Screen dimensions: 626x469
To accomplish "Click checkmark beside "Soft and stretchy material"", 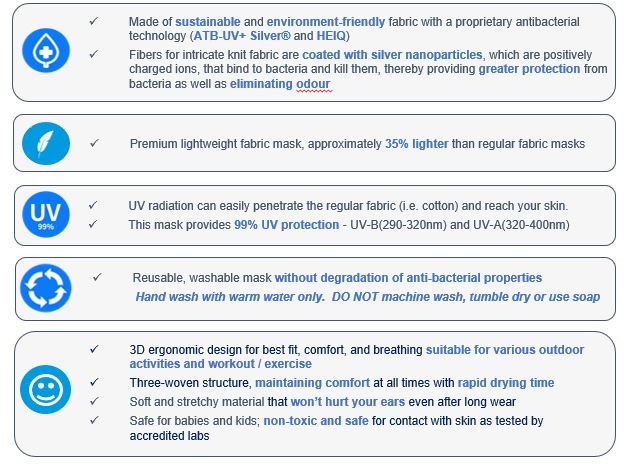I will pos(93,401).
